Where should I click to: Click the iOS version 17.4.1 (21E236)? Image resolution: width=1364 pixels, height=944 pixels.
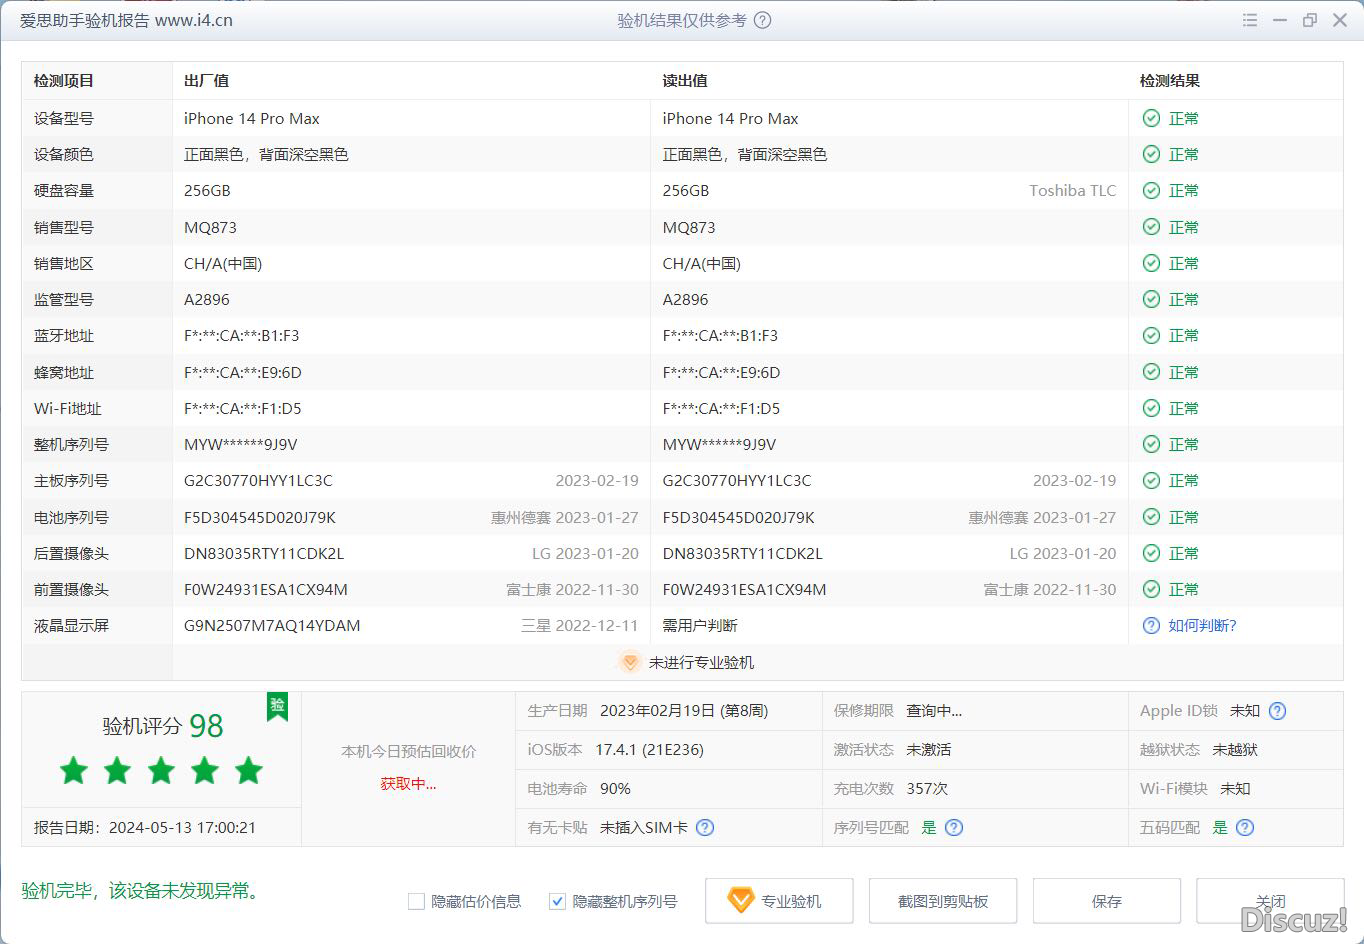pyautogui.click(x=649, y=749)
